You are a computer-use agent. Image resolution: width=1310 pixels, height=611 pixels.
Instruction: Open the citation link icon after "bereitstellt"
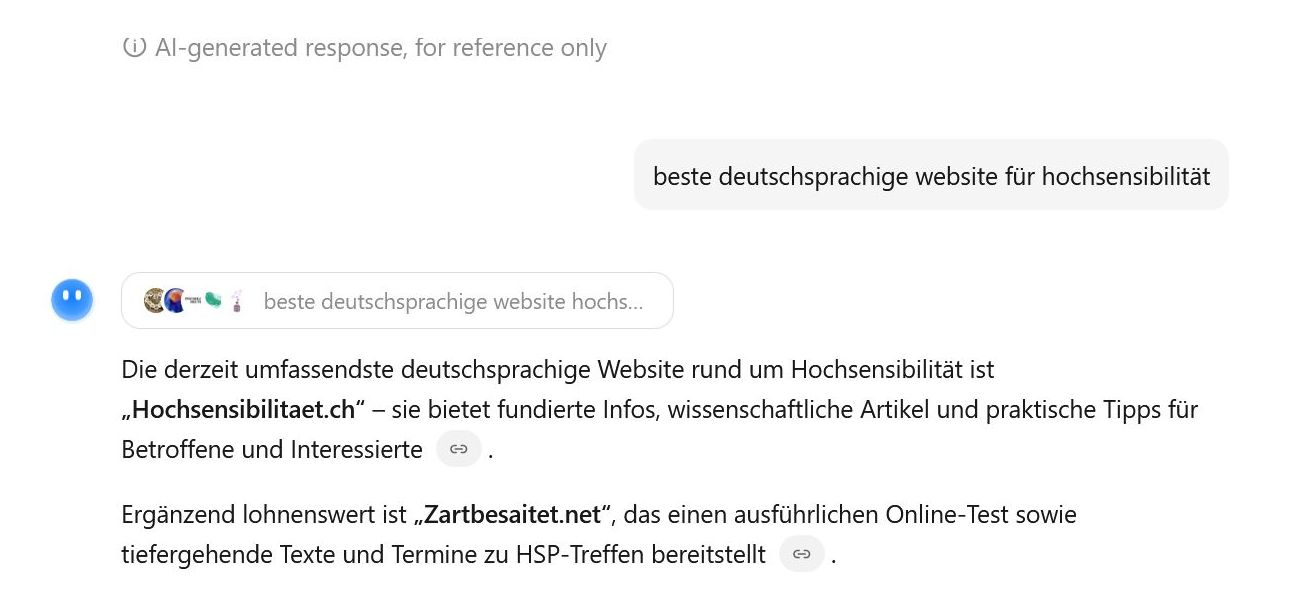pos(802,554)
